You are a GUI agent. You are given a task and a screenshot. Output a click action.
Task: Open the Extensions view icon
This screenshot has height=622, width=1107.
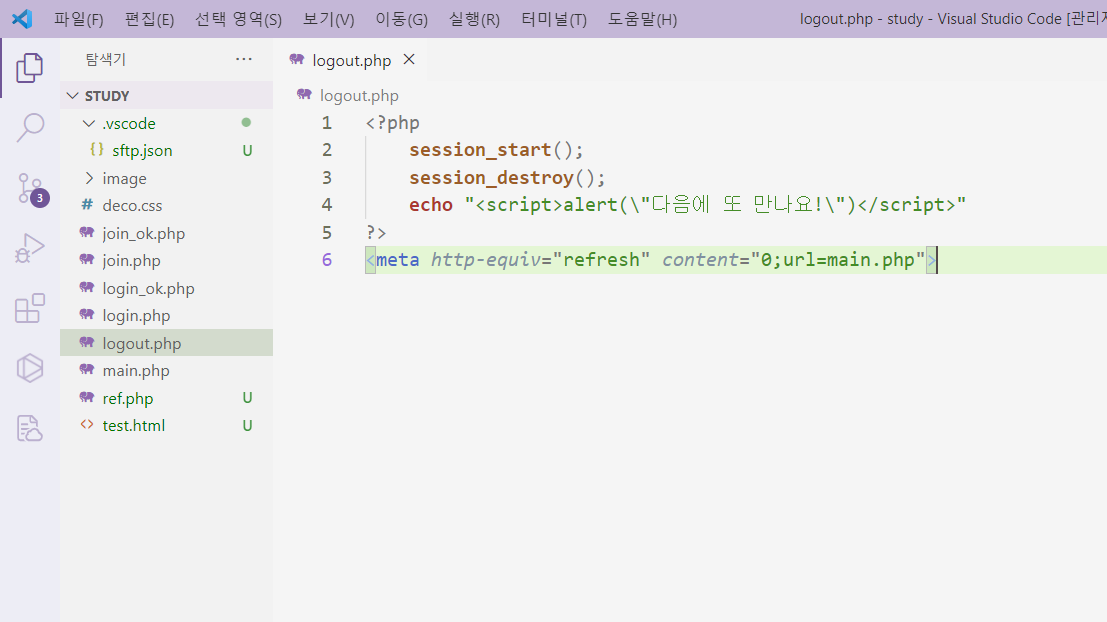[x=30, y=309]
